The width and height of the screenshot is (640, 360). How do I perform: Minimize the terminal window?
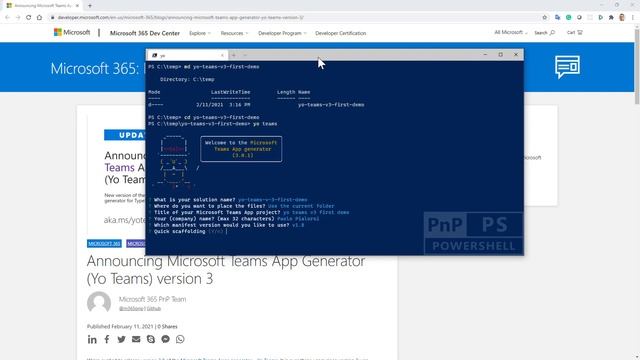[485, 55]
